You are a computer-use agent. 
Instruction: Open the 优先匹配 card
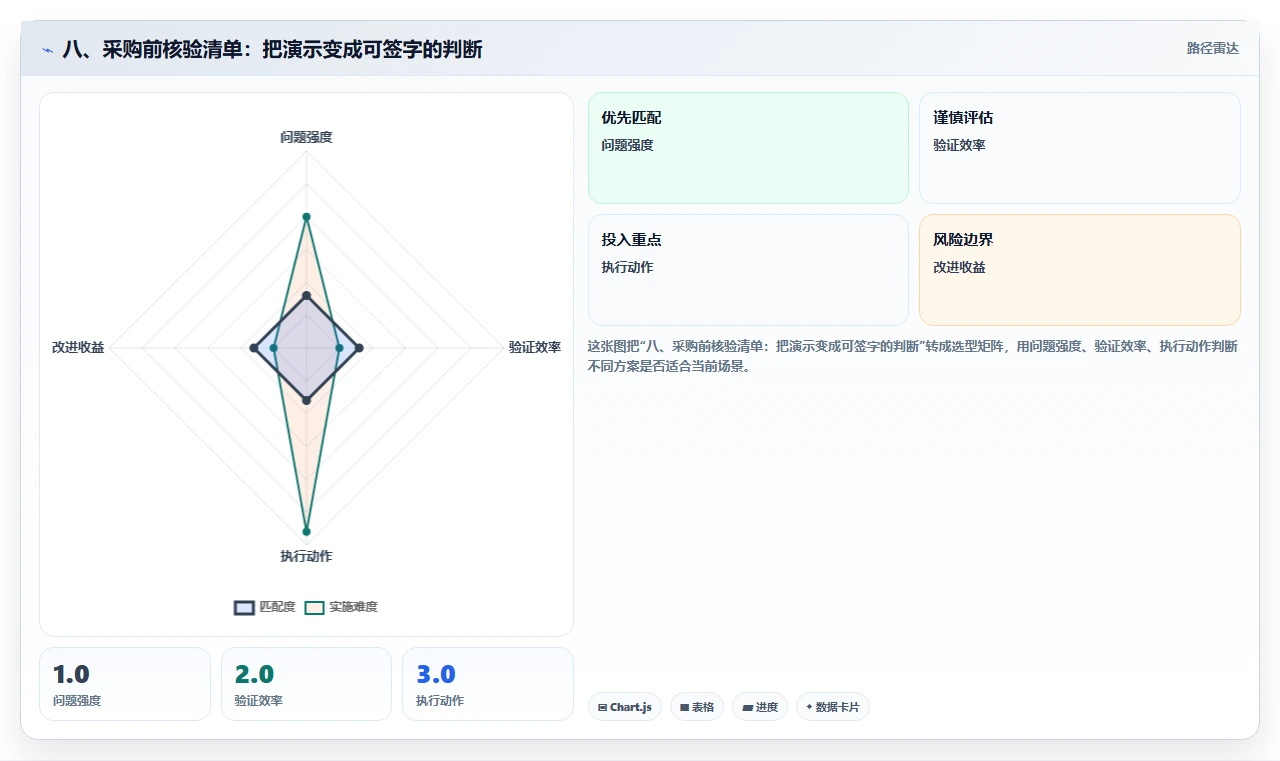click(748, 148)
